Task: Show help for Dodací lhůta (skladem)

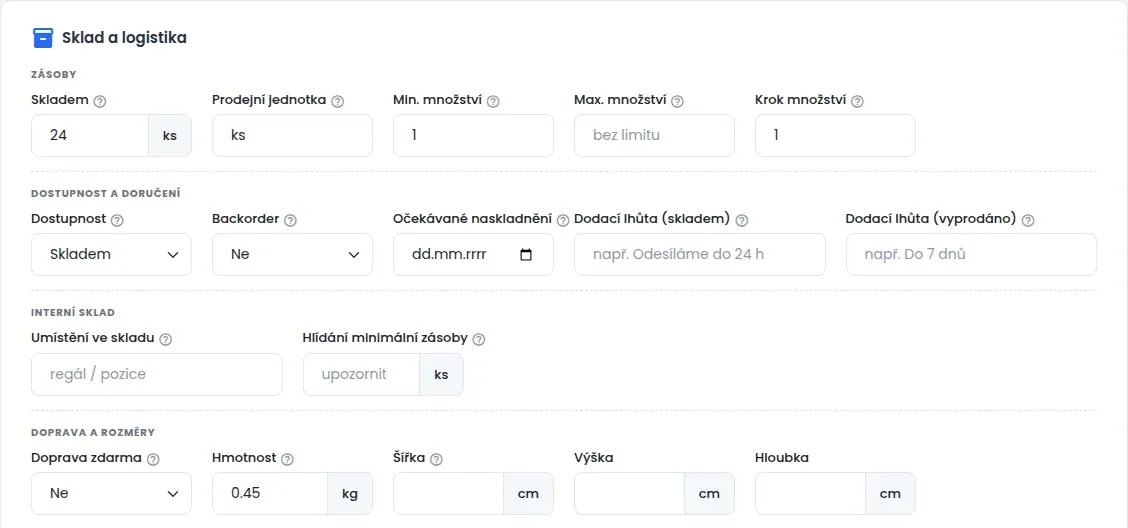Action: tap(742, 220)
